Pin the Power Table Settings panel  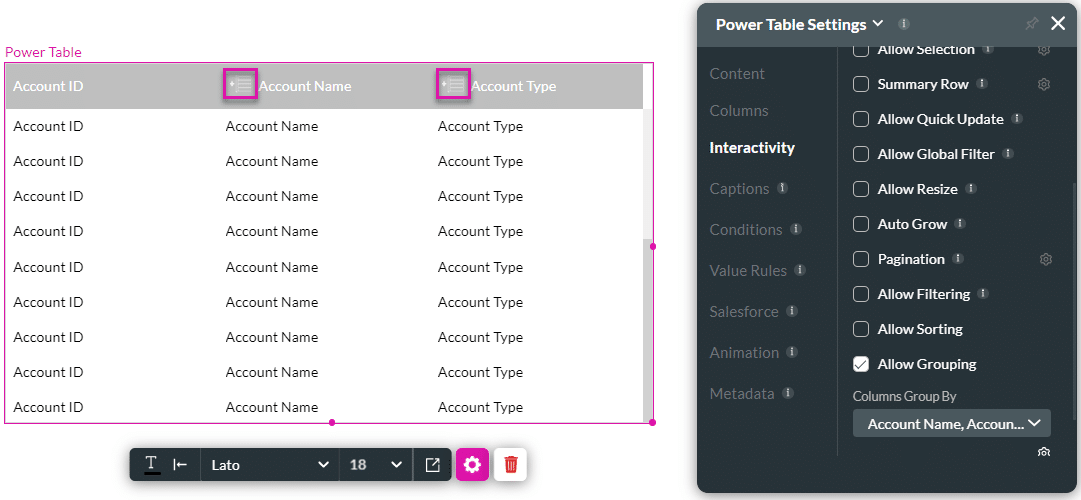[1031, 24]
